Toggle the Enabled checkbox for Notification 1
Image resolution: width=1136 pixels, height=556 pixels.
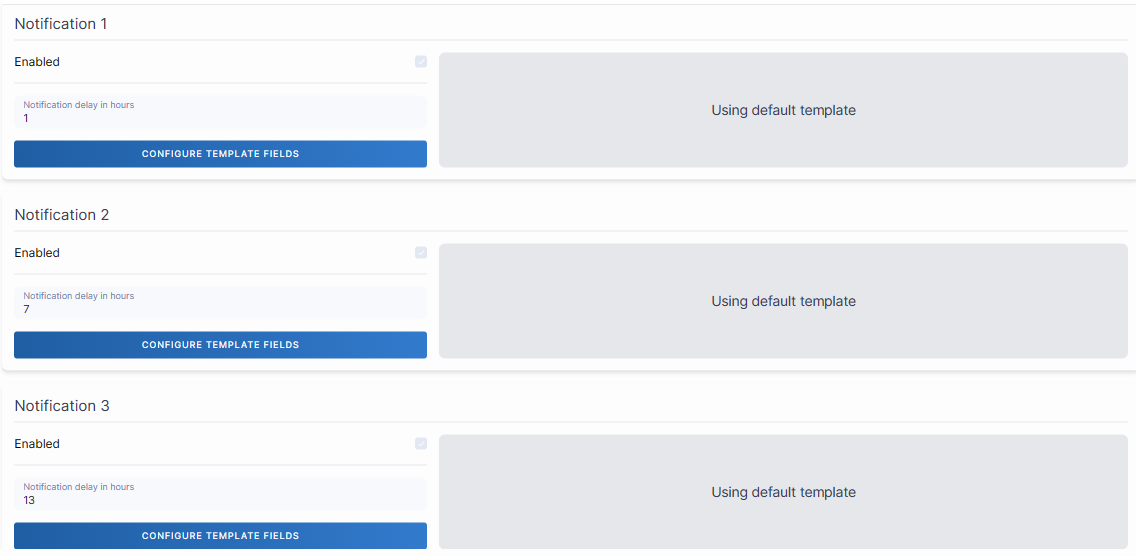click(x=421, y=62)
